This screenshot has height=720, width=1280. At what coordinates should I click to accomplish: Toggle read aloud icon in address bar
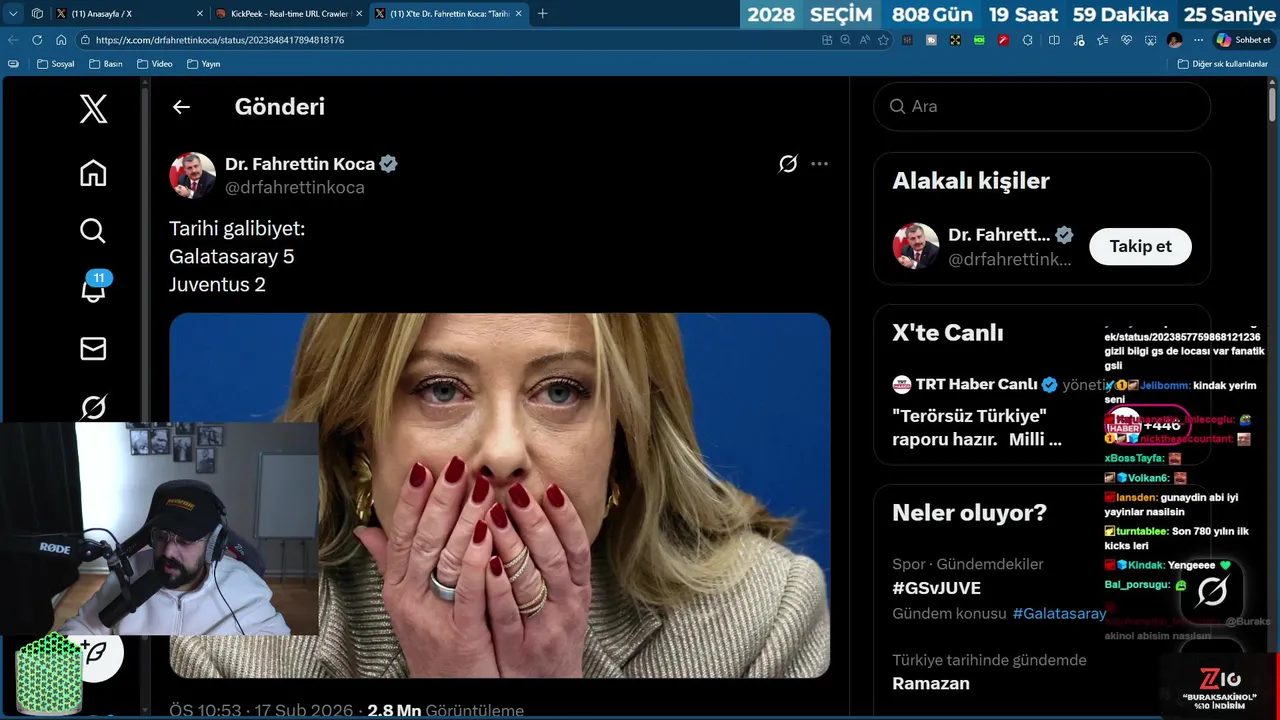click(x=865, y=40)
